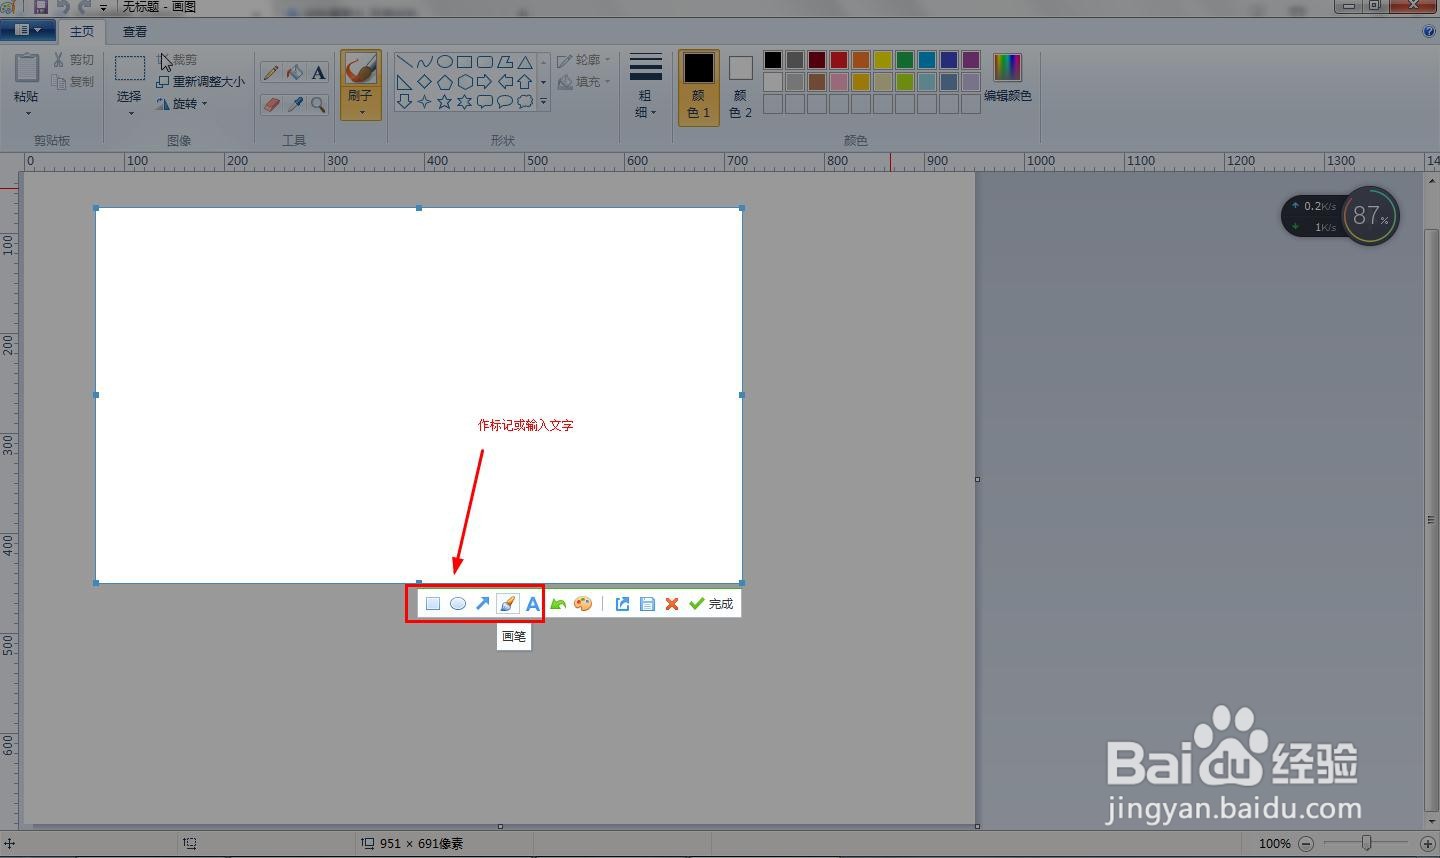Pick the arrow tool in screenshot toolbar
Image resolution: width=1440 pixels, height=858 pixels.
click(483, 604)
